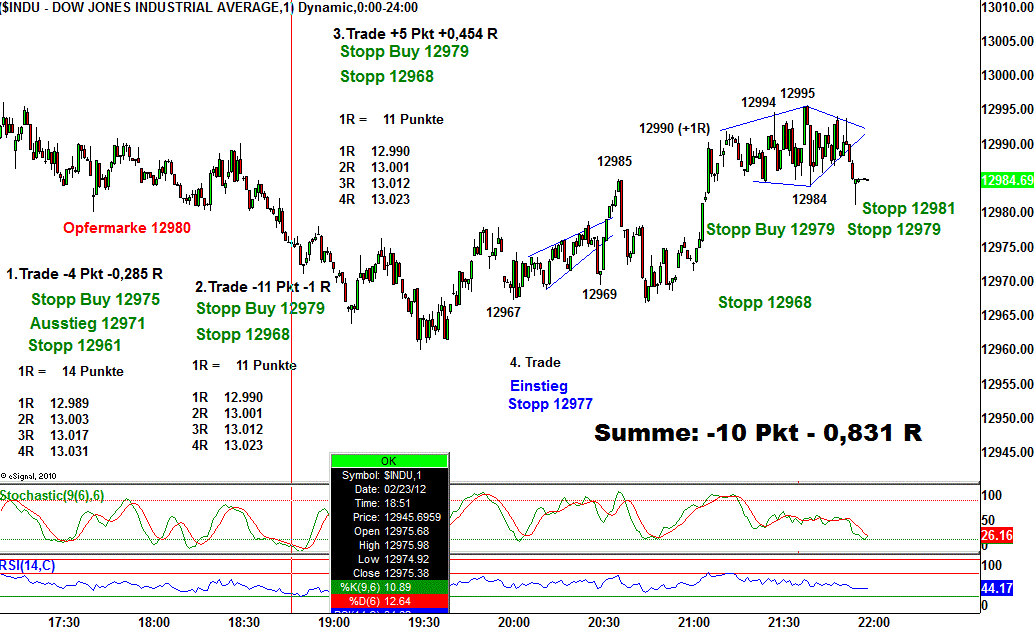Click the red %D(6) row in data window
The height and width of the screenshot is (632, 1036).
click(x=389, y=601)
